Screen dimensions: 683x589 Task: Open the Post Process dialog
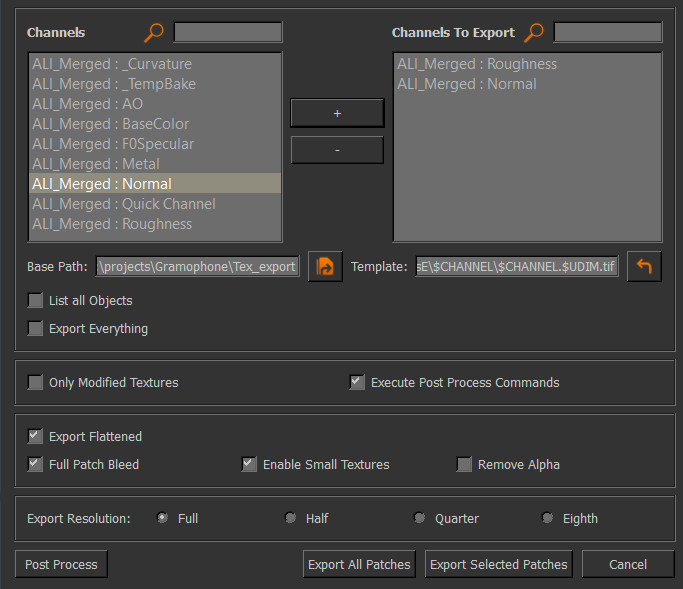[61, 564]
